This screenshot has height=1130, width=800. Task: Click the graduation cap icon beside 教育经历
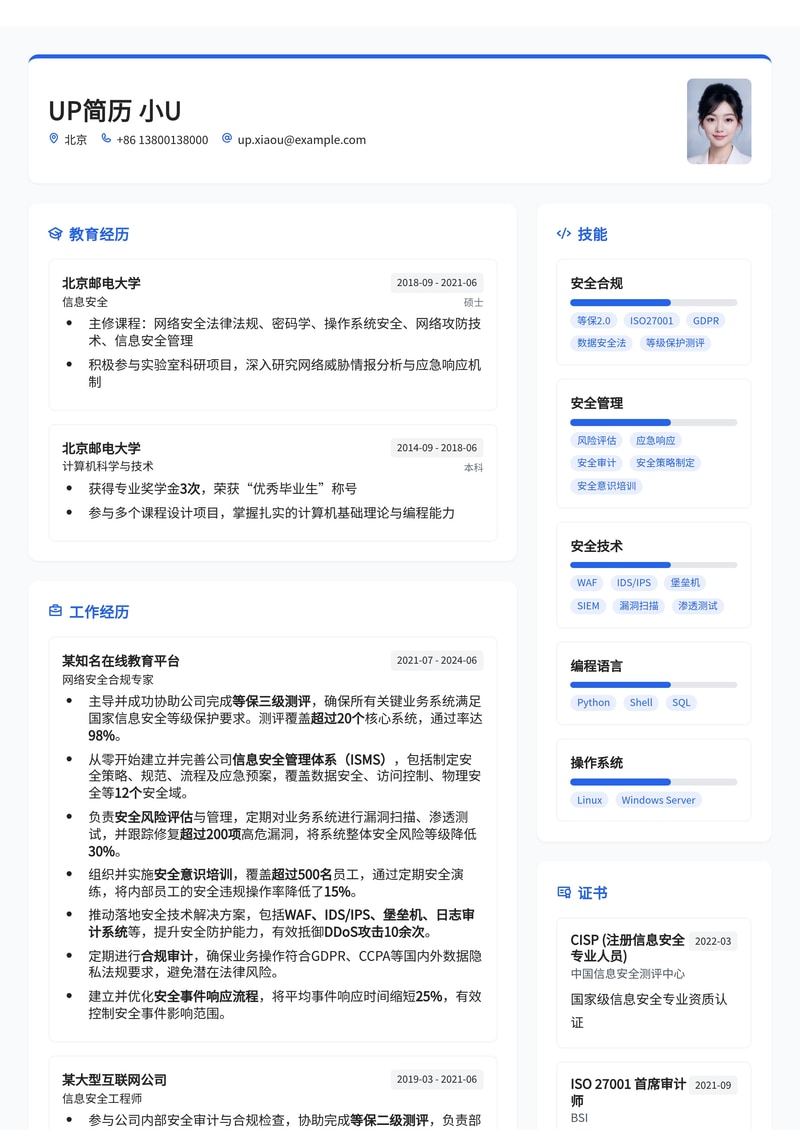coord(54,234)
